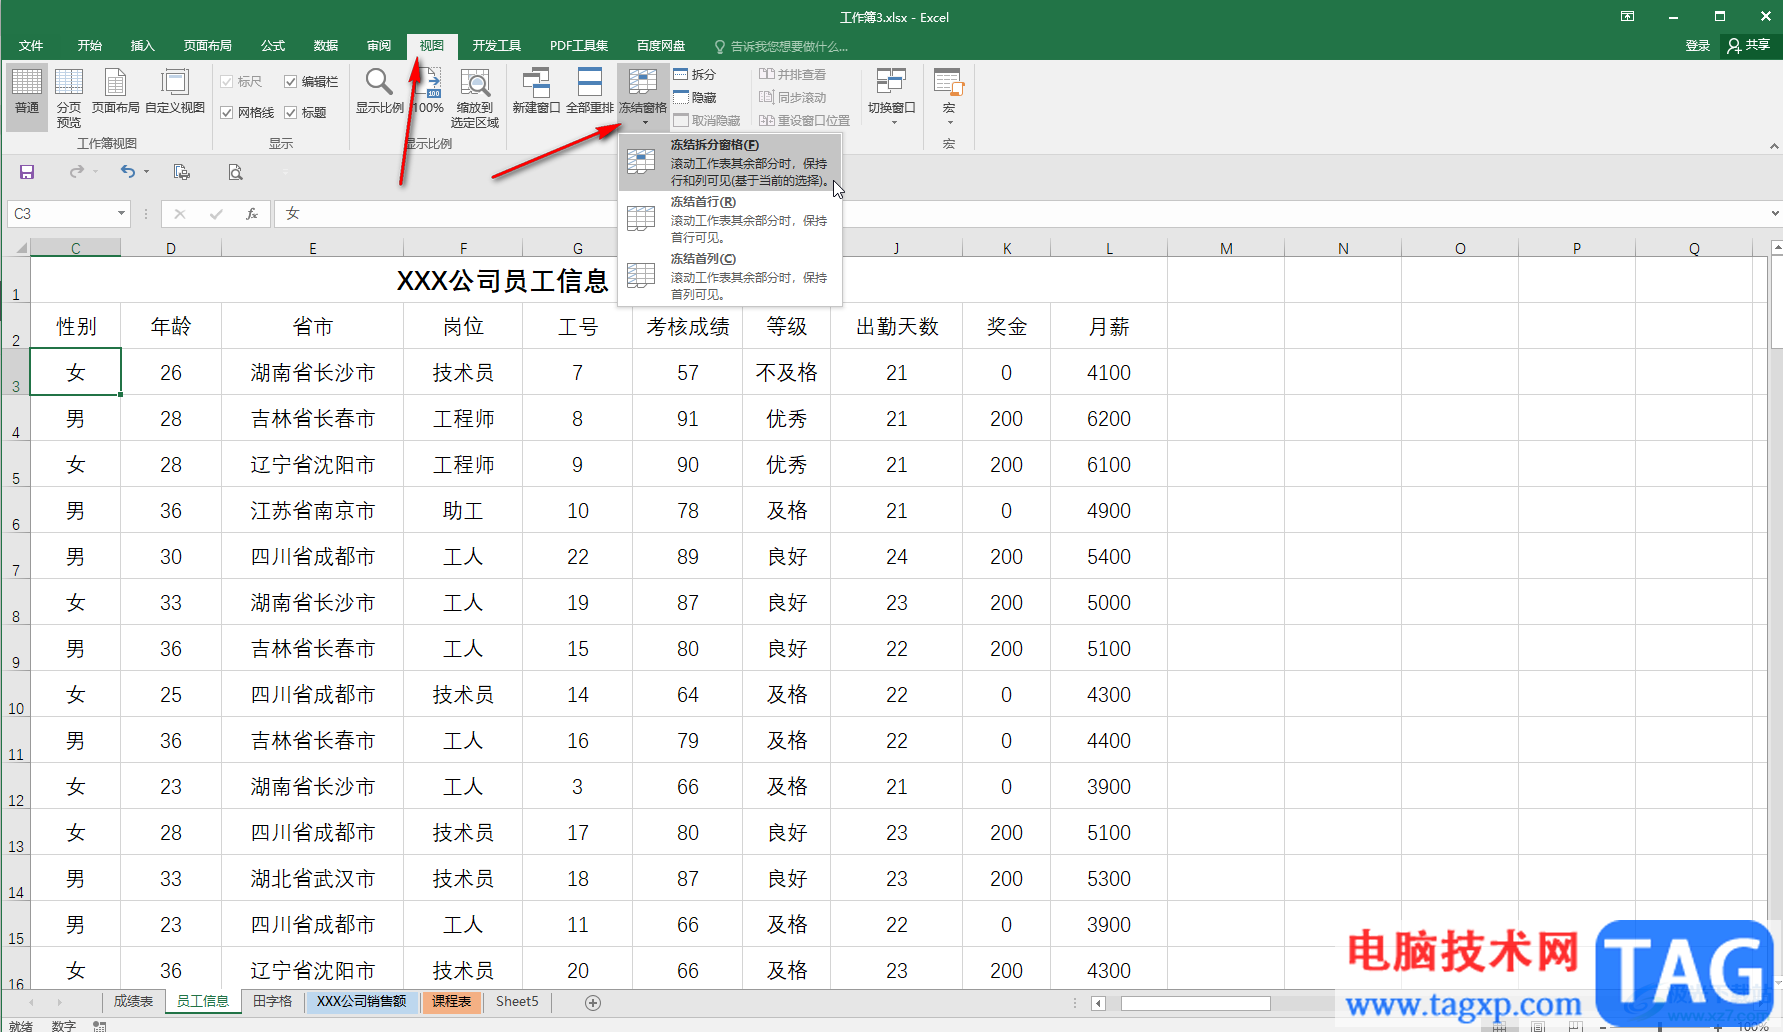The width and height of the screenshot is (1783, 1032).
Task: Zoom to selected range
Action: pyautogui.click(x=474, y=97)
